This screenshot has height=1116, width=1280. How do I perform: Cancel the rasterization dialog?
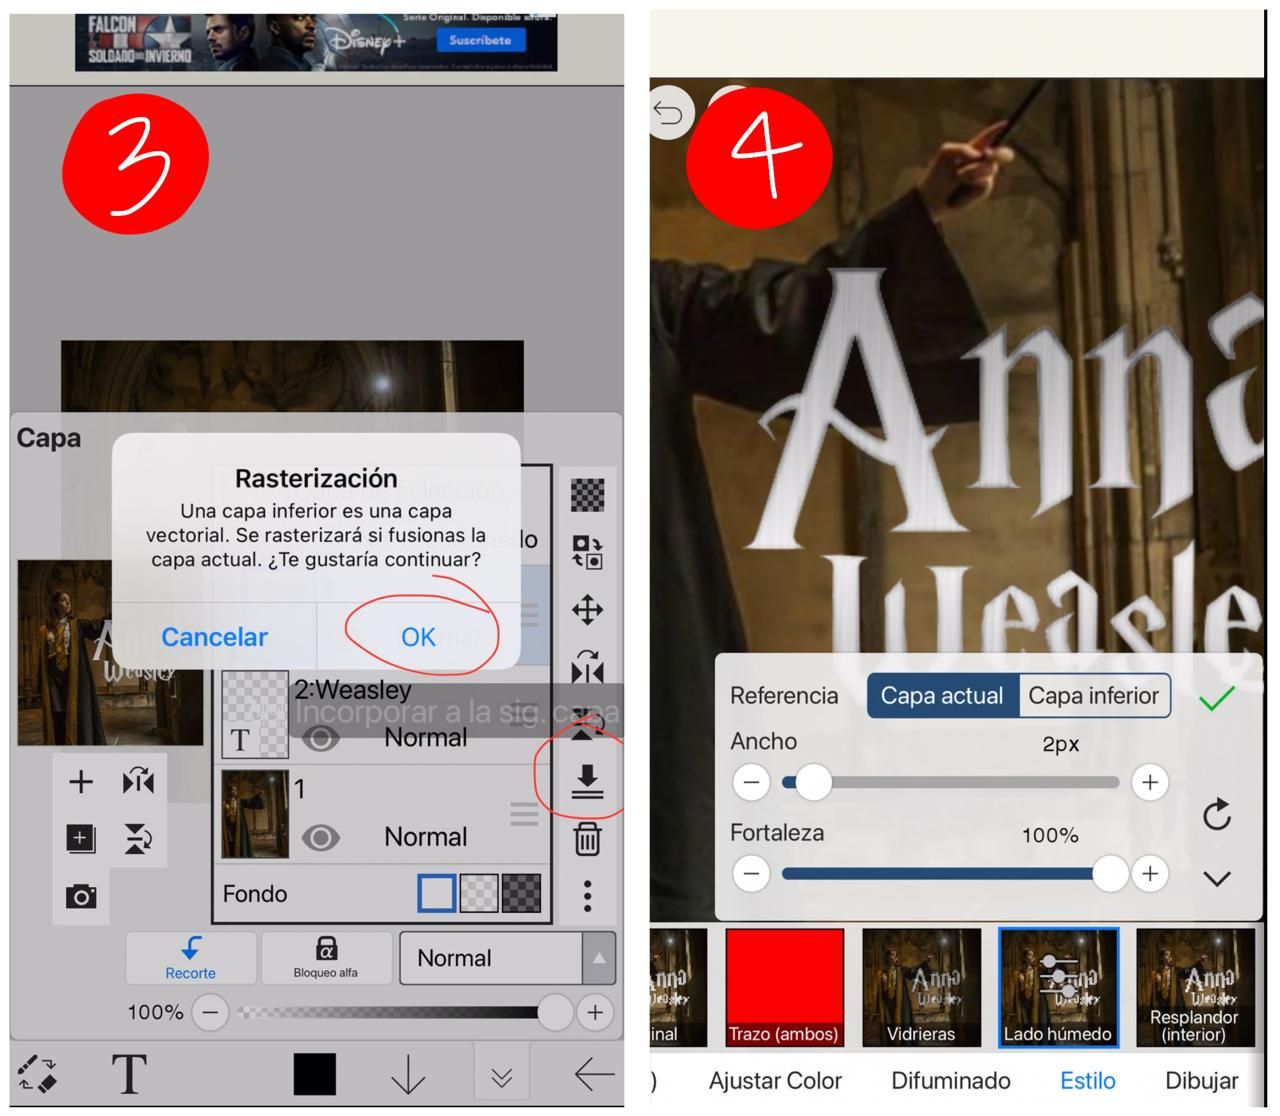[214, 637]
